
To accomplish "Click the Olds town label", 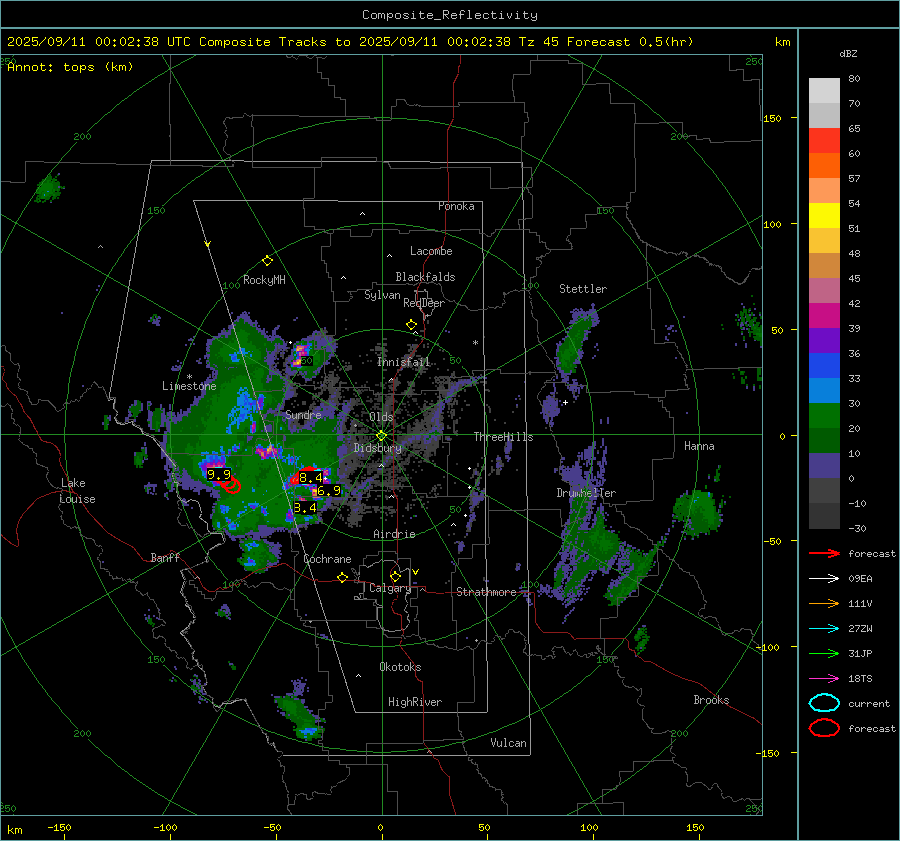I will (x=381, y=417).
